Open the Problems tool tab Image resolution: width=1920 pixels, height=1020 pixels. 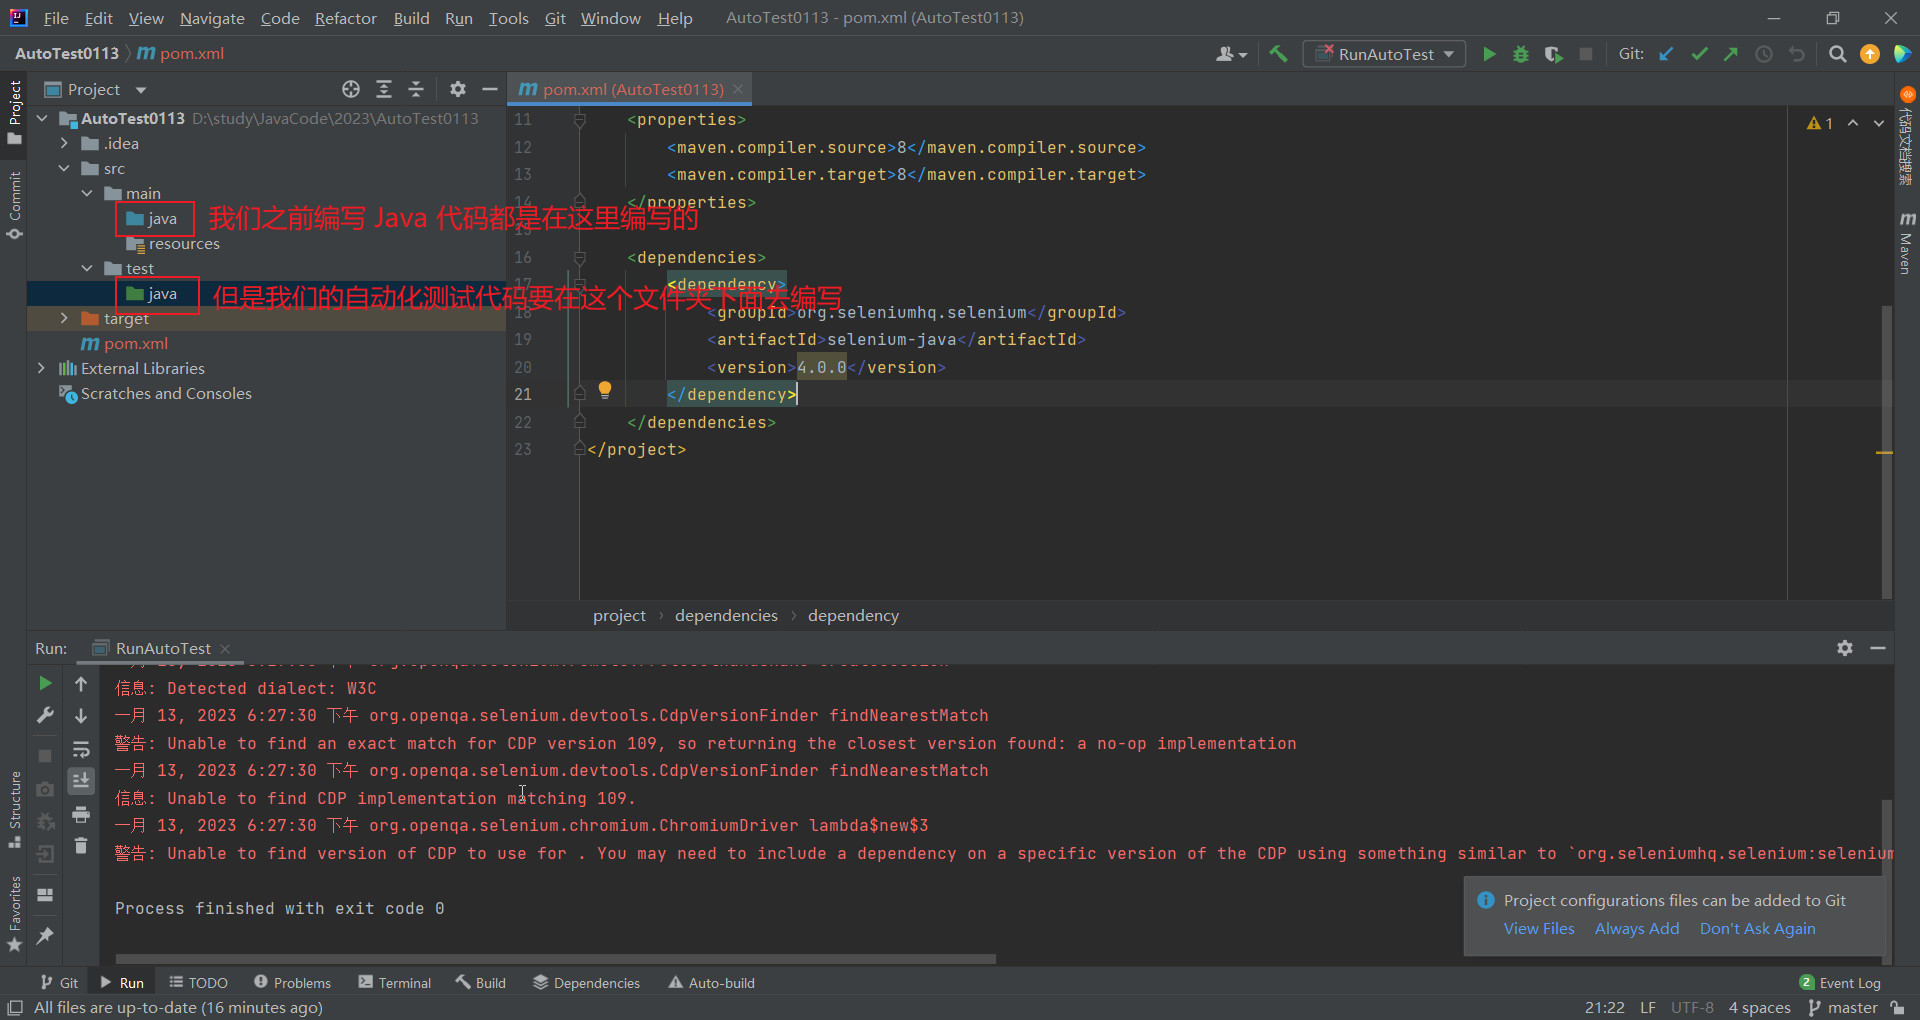point(292,983)
